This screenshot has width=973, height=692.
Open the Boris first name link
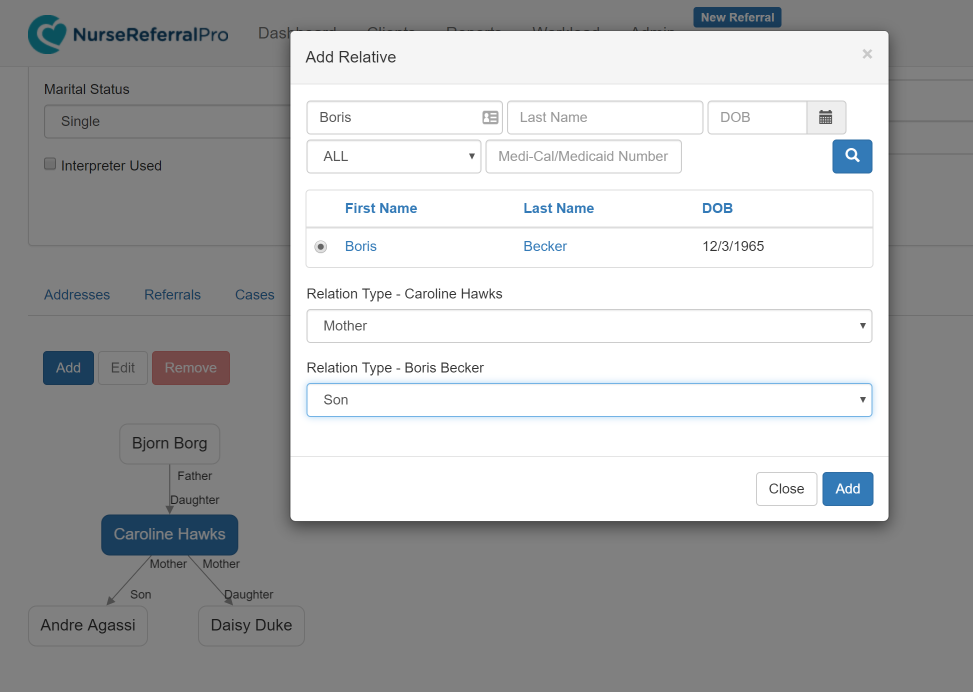point(360,246)
